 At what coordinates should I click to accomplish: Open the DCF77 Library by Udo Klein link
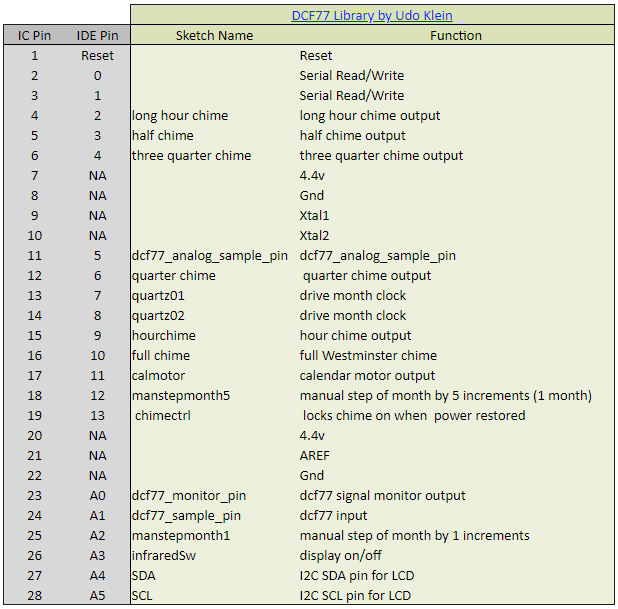(372, 15)
